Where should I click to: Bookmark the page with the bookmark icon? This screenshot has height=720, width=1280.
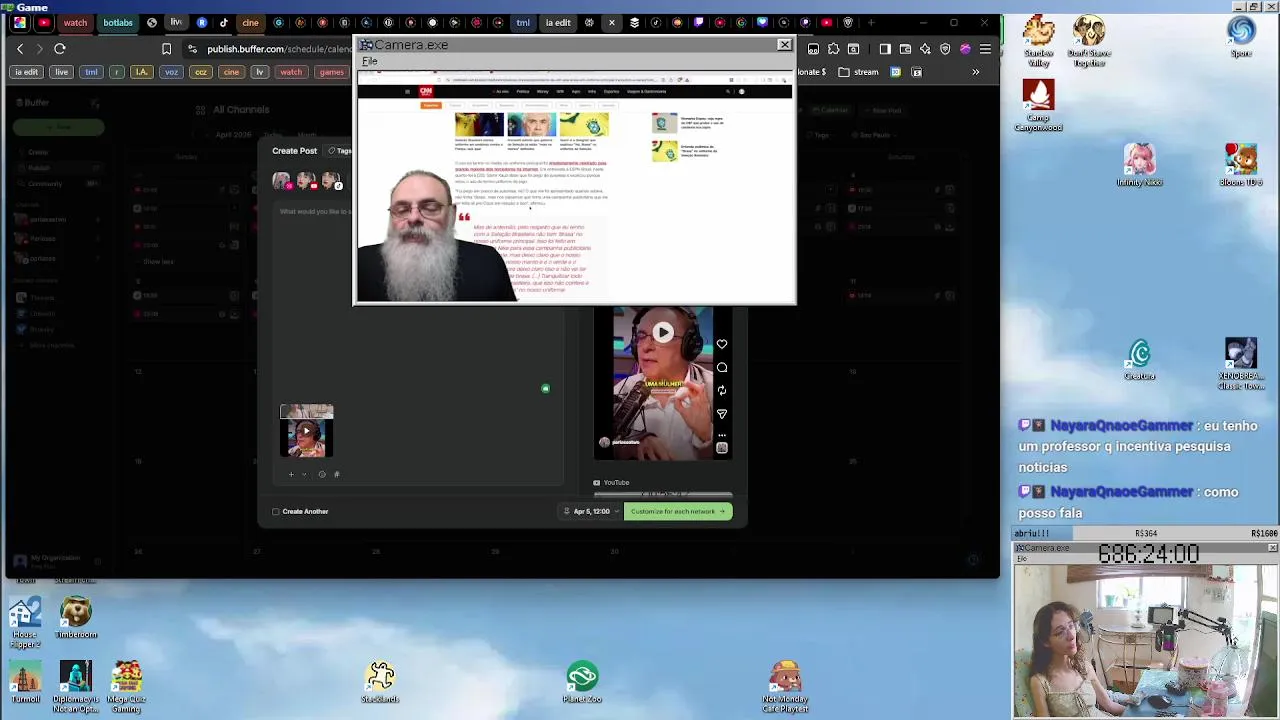tap(166, 48)
